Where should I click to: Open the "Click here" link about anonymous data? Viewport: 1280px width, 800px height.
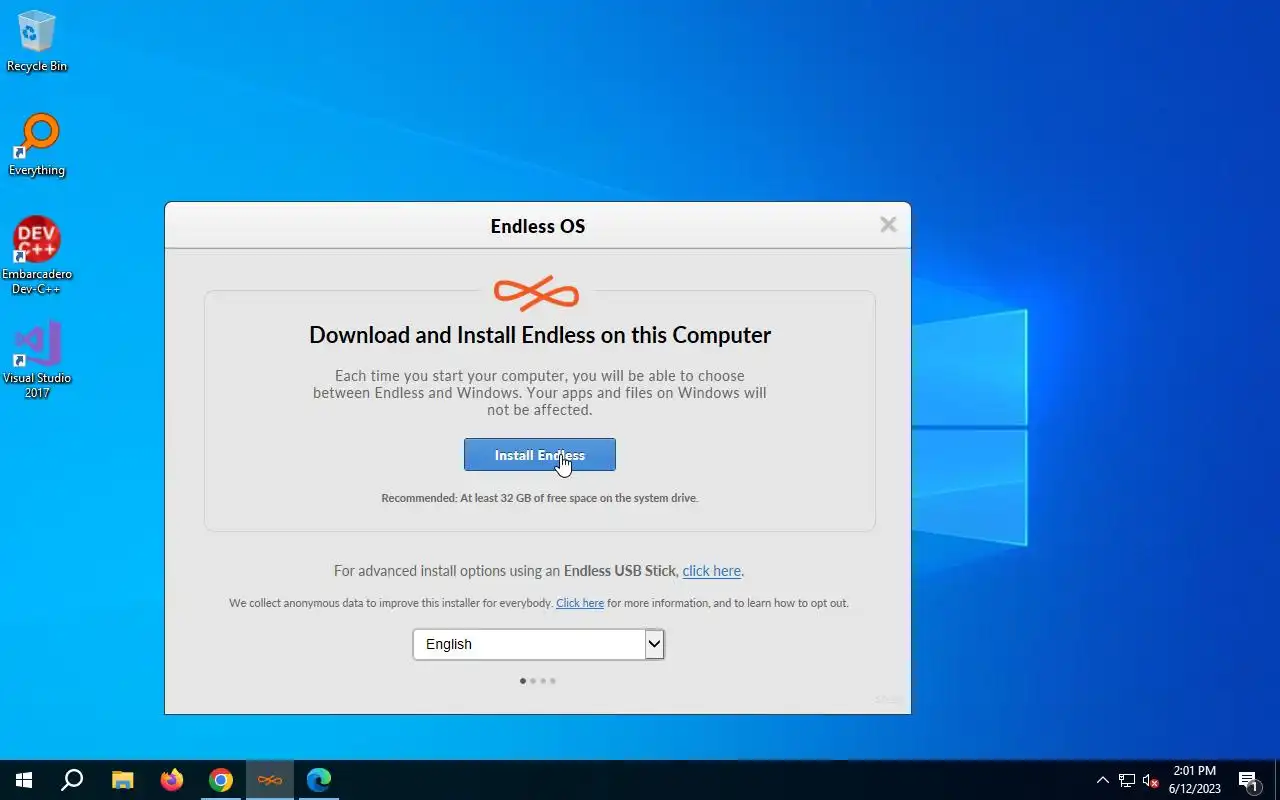click(x=580, y=603)
